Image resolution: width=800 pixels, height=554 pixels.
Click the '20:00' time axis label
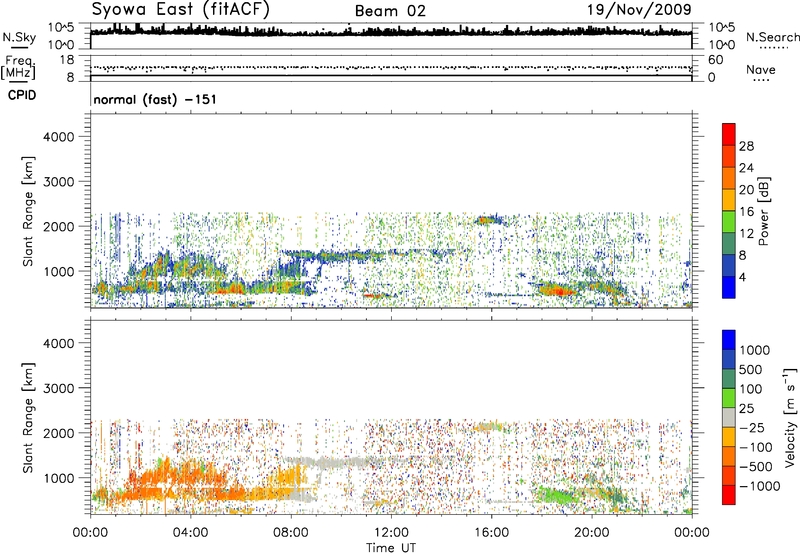592,533
